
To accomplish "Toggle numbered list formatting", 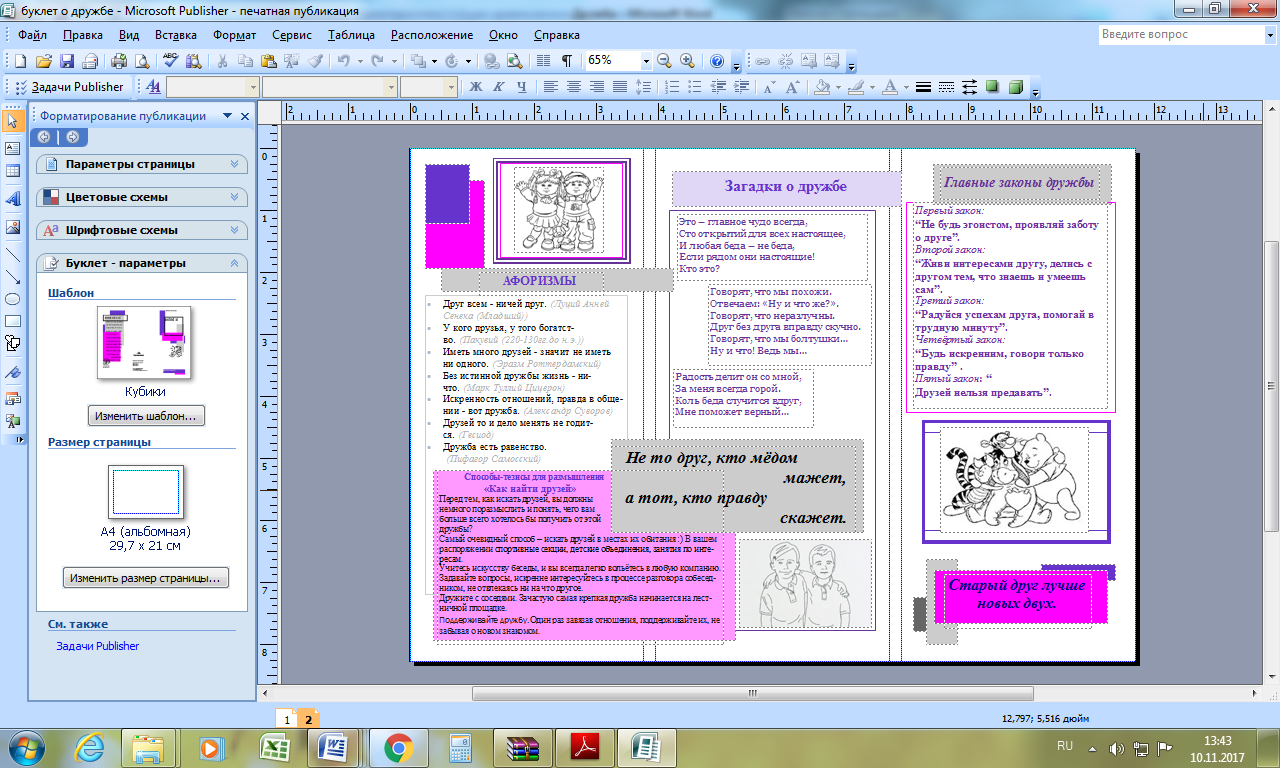I will (x=671, y=87).
